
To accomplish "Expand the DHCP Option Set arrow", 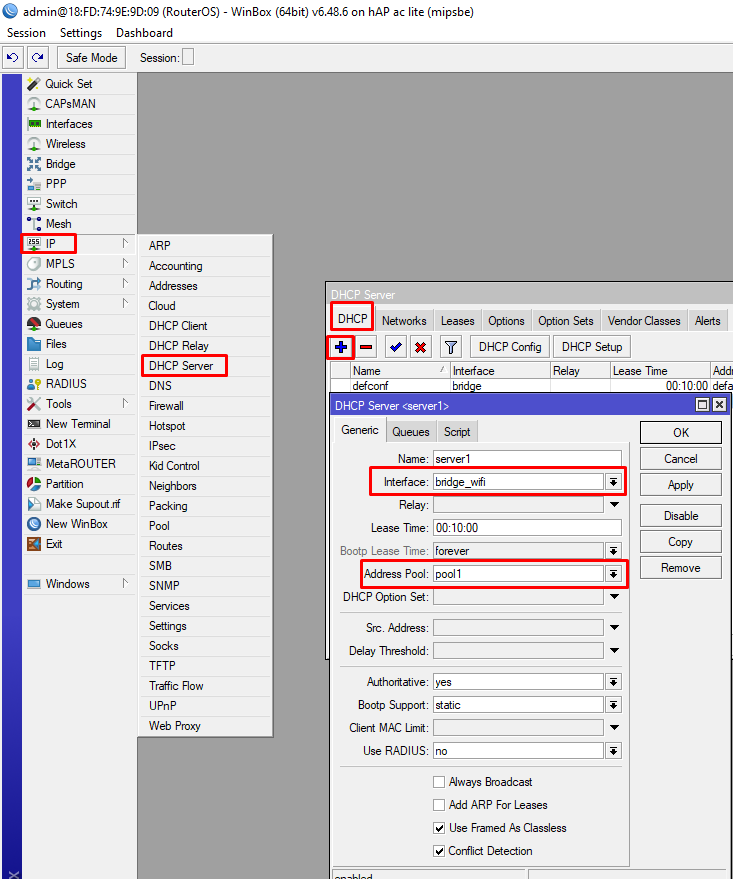I will [x=614, y=597].
